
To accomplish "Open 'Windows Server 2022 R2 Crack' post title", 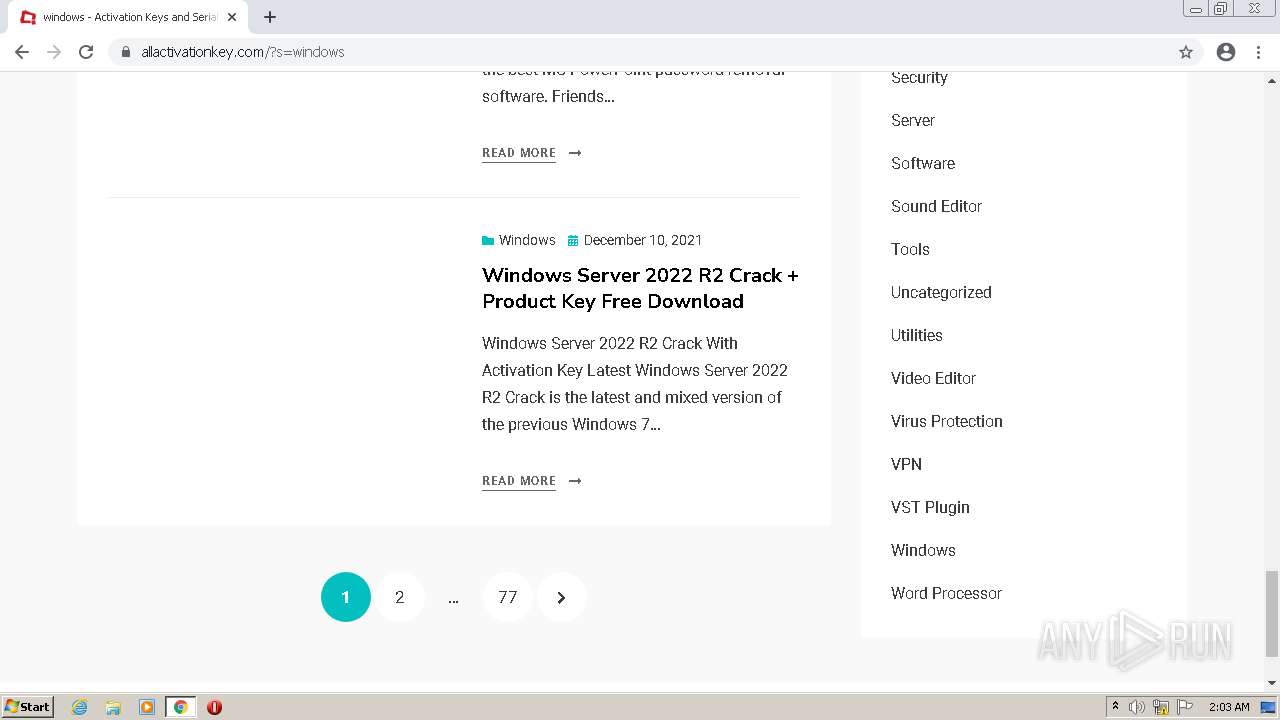I will tap(640, 288).
